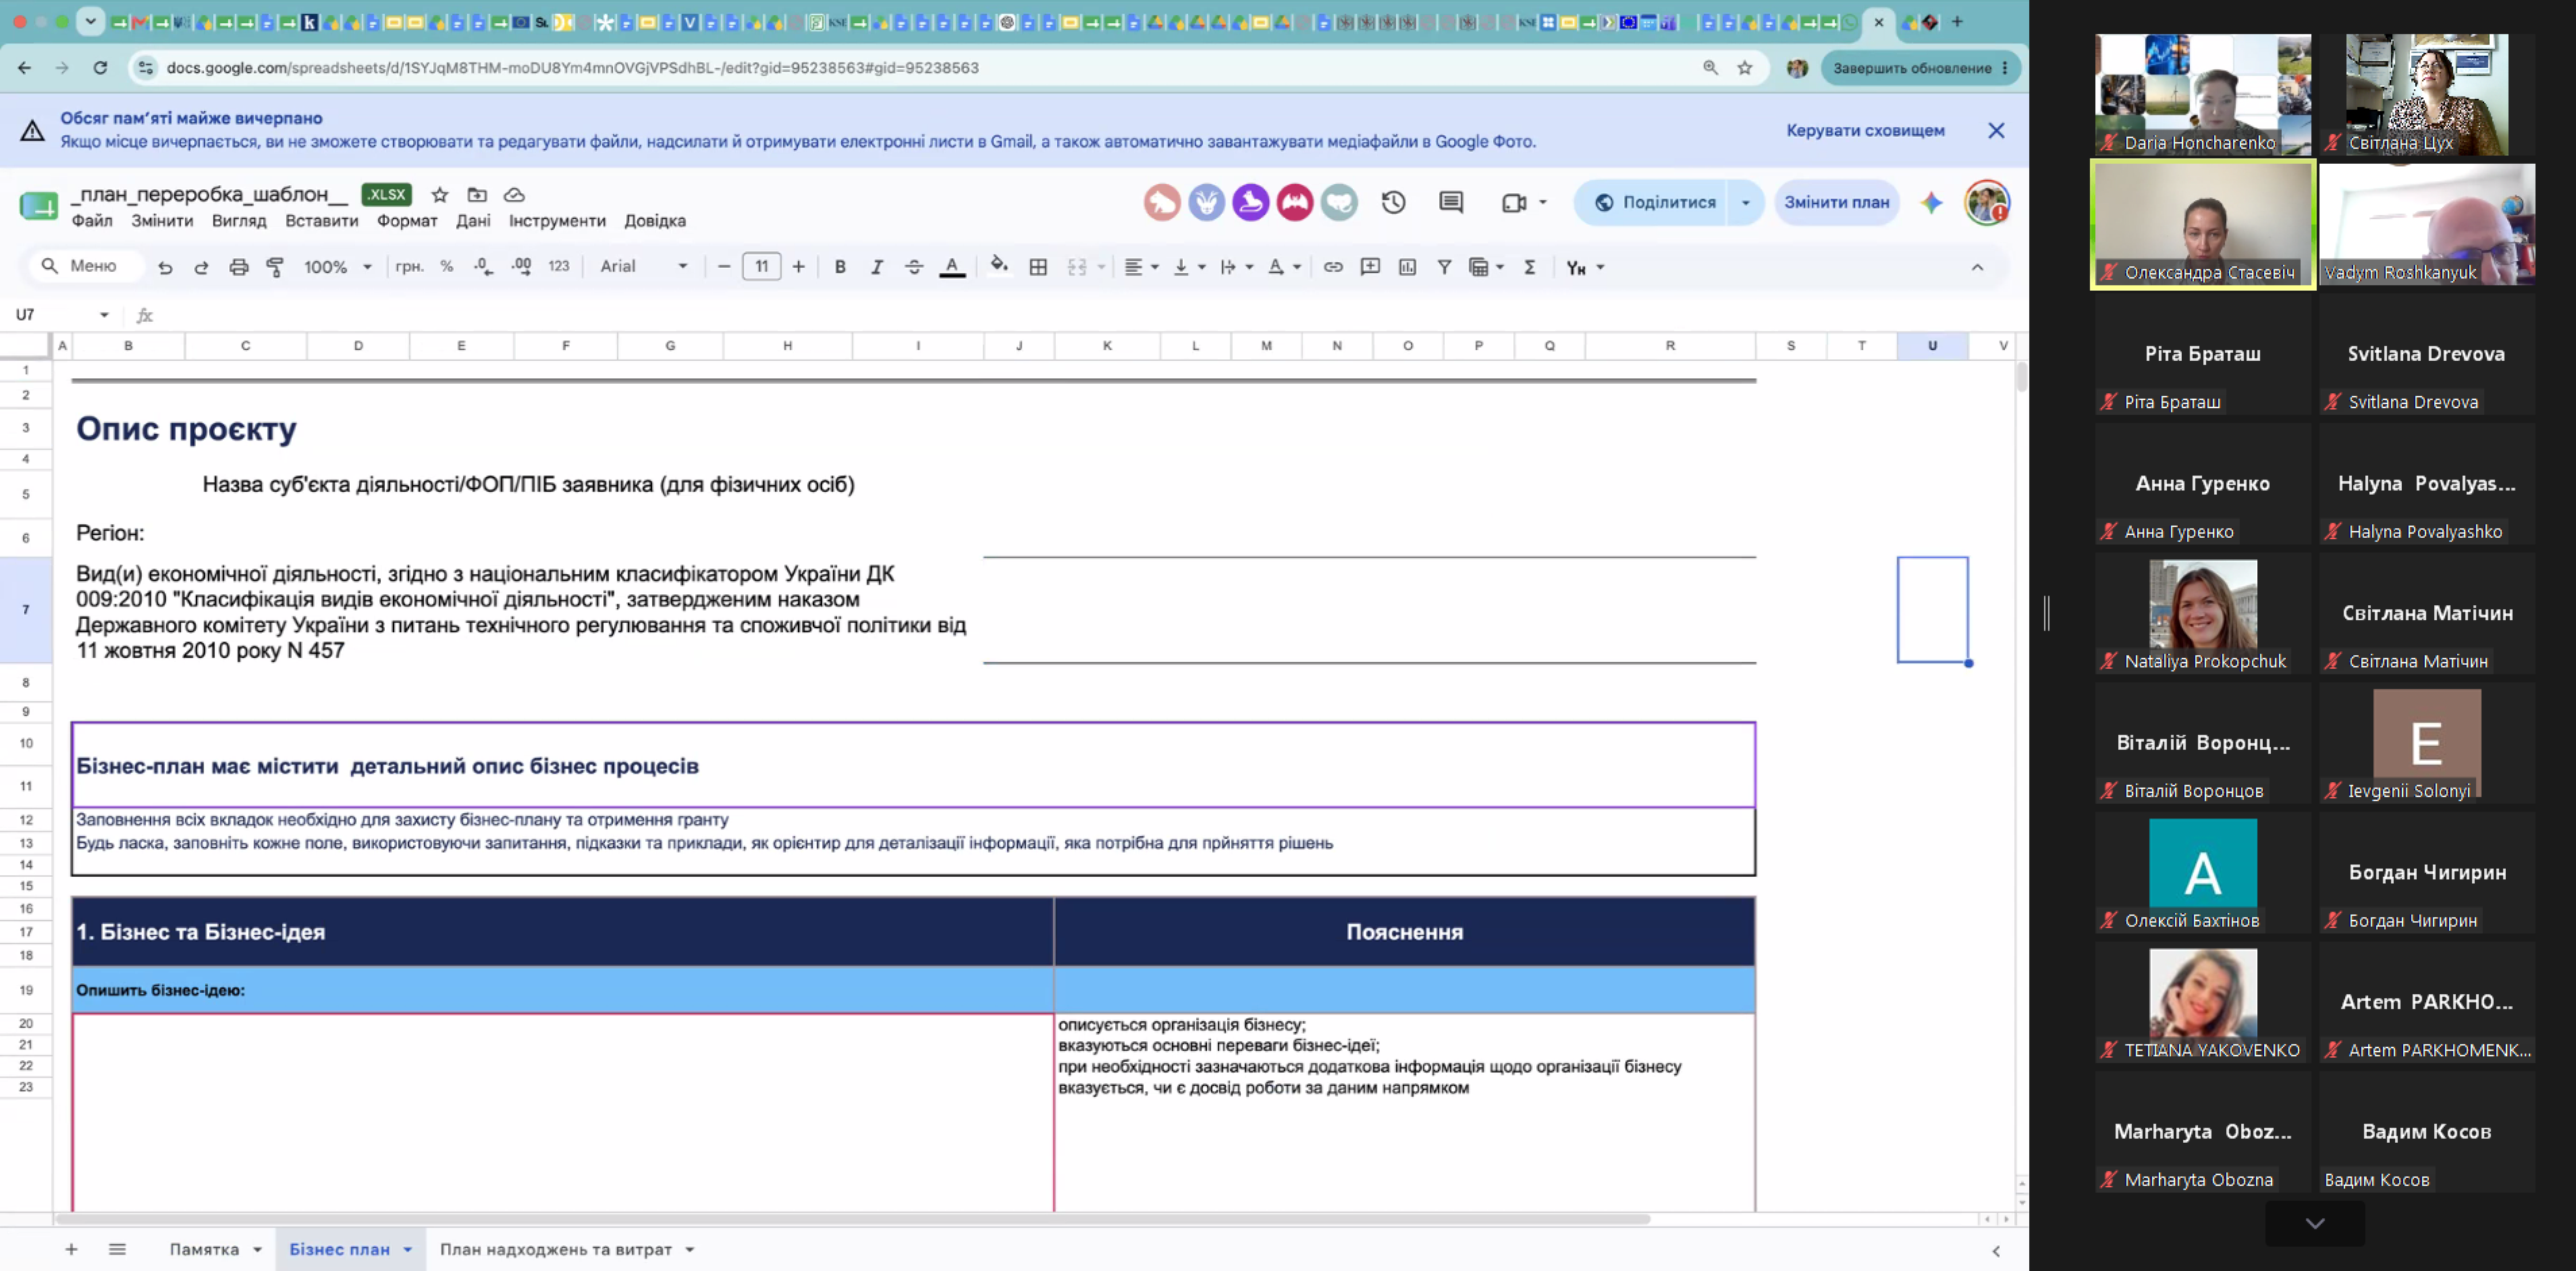This screenshot has width=2576, height=1271.
Task: Show all comments via speech-bubble icon
Action: coord(1451,203)
